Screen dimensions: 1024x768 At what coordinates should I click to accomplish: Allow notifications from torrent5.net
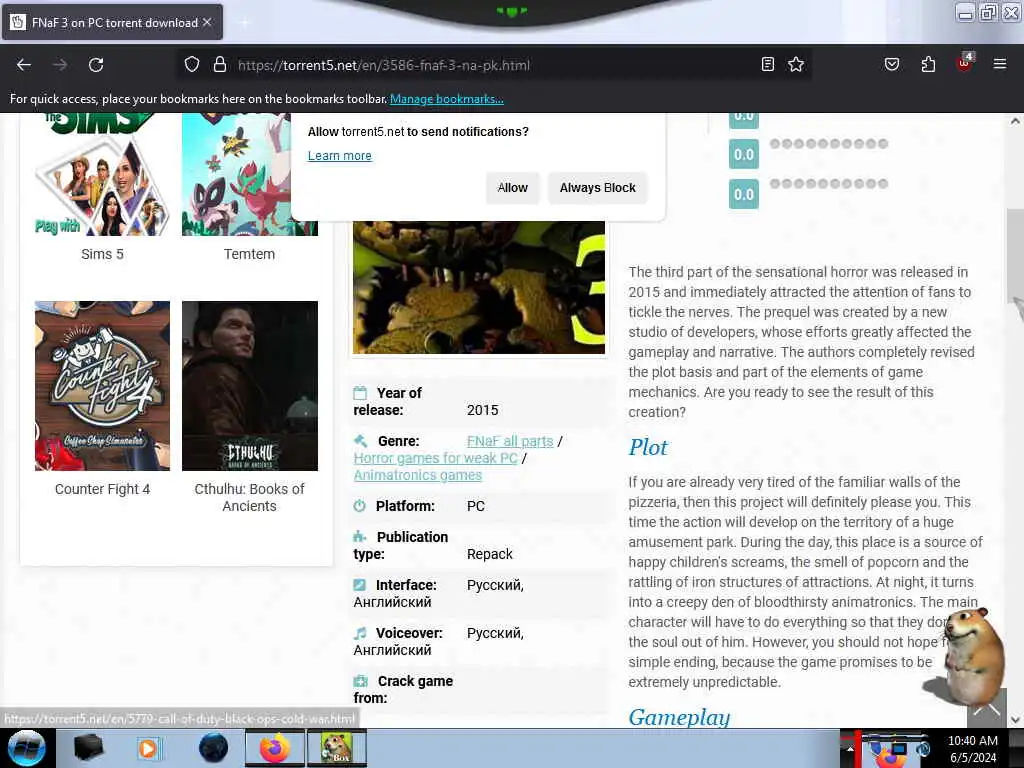coord(513,188)
